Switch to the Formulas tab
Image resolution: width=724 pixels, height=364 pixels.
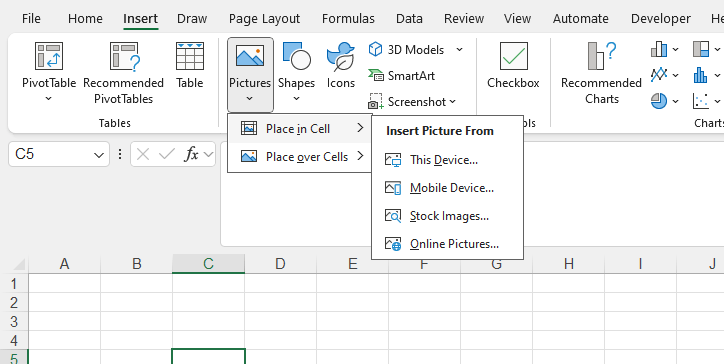pyautogui.click(x=348, y=18)
